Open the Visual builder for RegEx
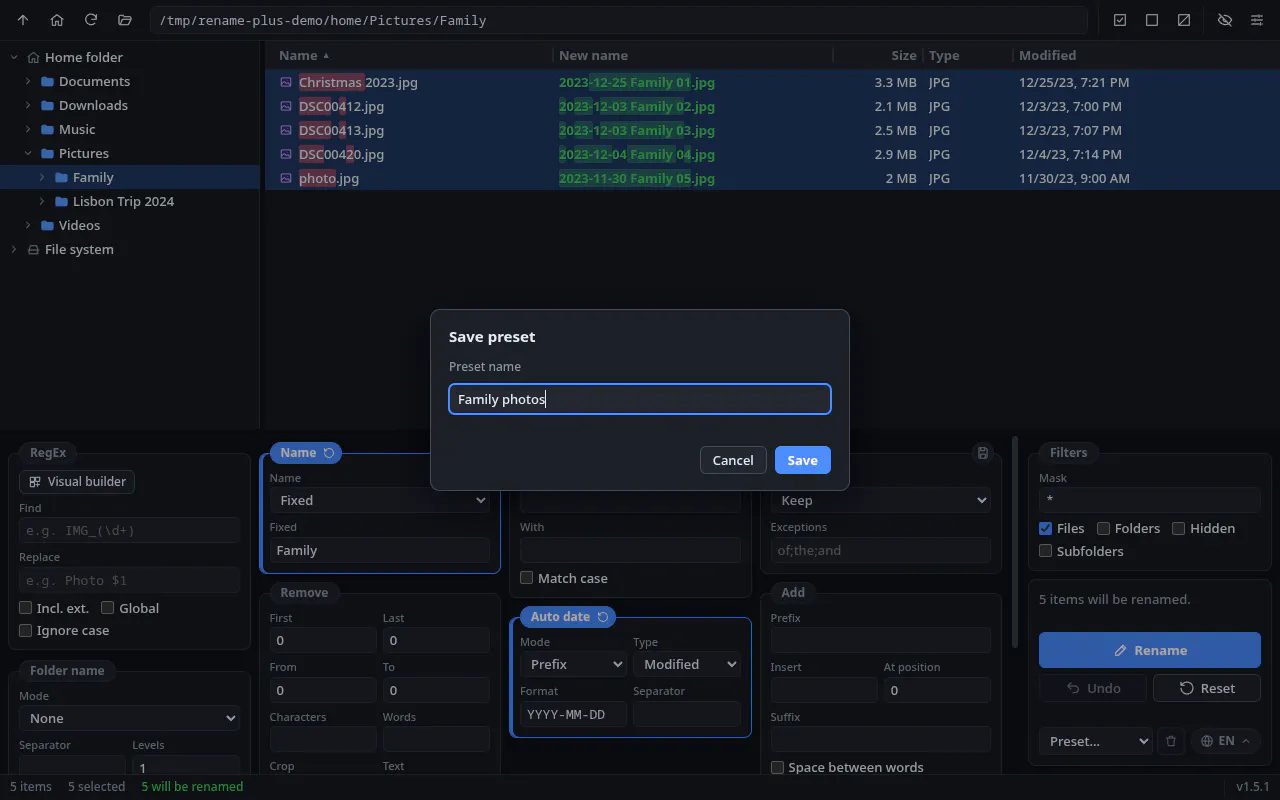 [77, 481]
